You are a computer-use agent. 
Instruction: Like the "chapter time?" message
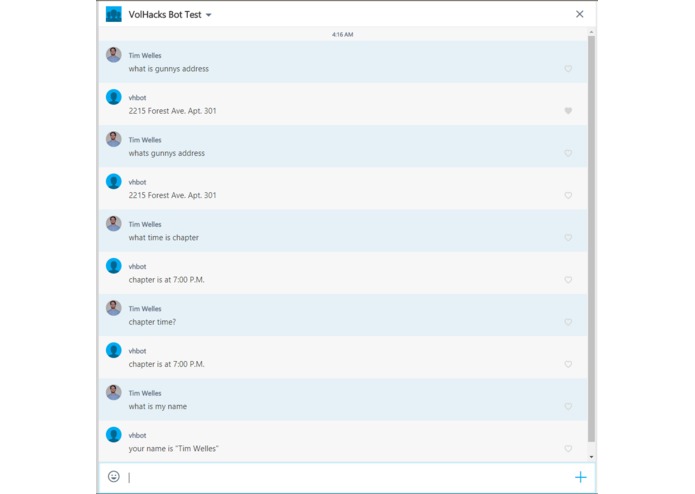(568, 322)
